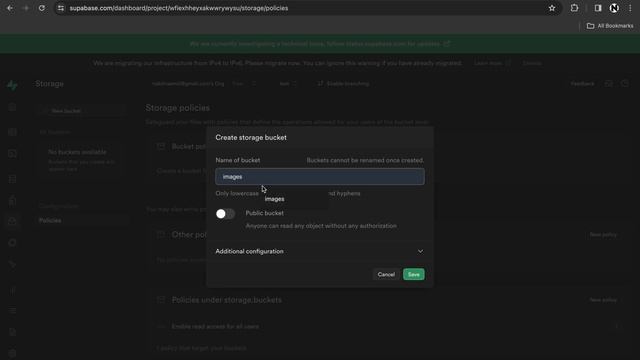Click 'Create storage bucket' dialog title
This screenshot has width=640, height=360.
(x=251, y=138)
